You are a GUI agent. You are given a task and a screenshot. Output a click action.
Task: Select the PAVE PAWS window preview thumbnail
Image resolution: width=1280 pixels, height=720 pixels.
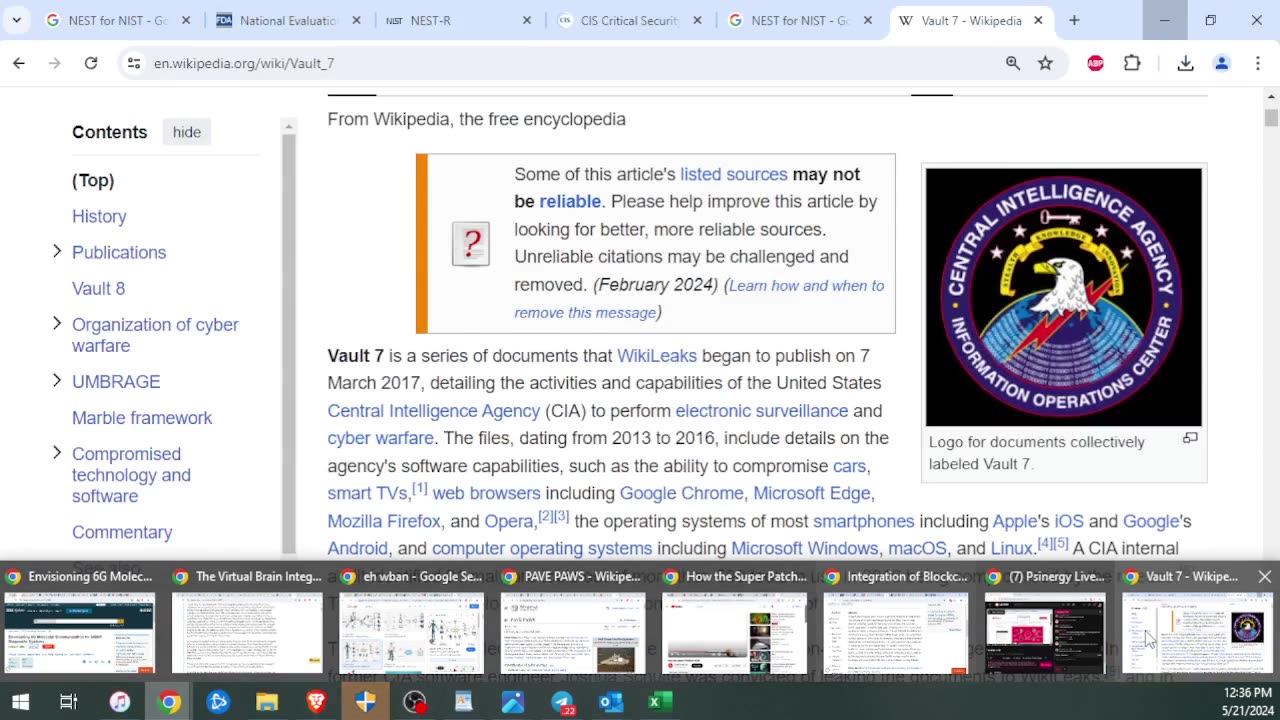pyautogui.click(x=573, y=633)
